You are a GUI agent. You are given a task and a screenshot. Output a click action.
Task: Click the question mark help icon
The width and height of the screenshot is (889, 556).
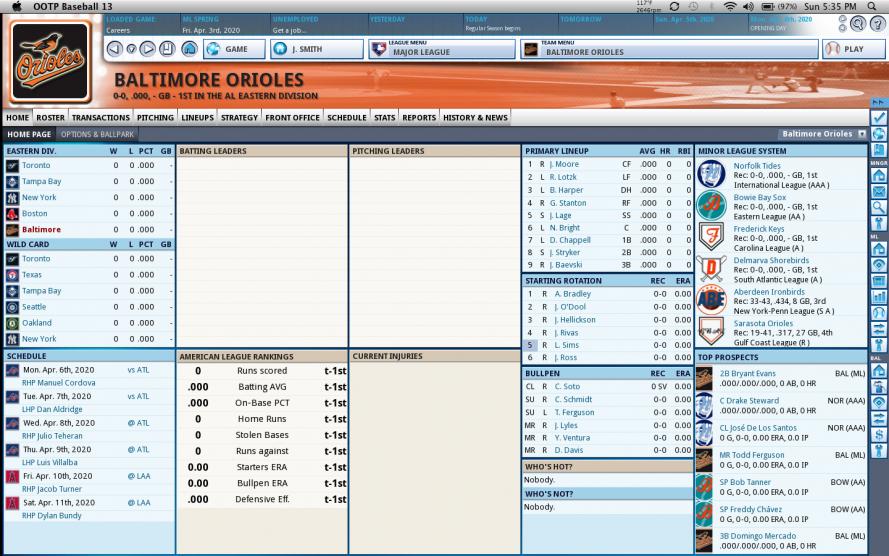click(877, 24)
